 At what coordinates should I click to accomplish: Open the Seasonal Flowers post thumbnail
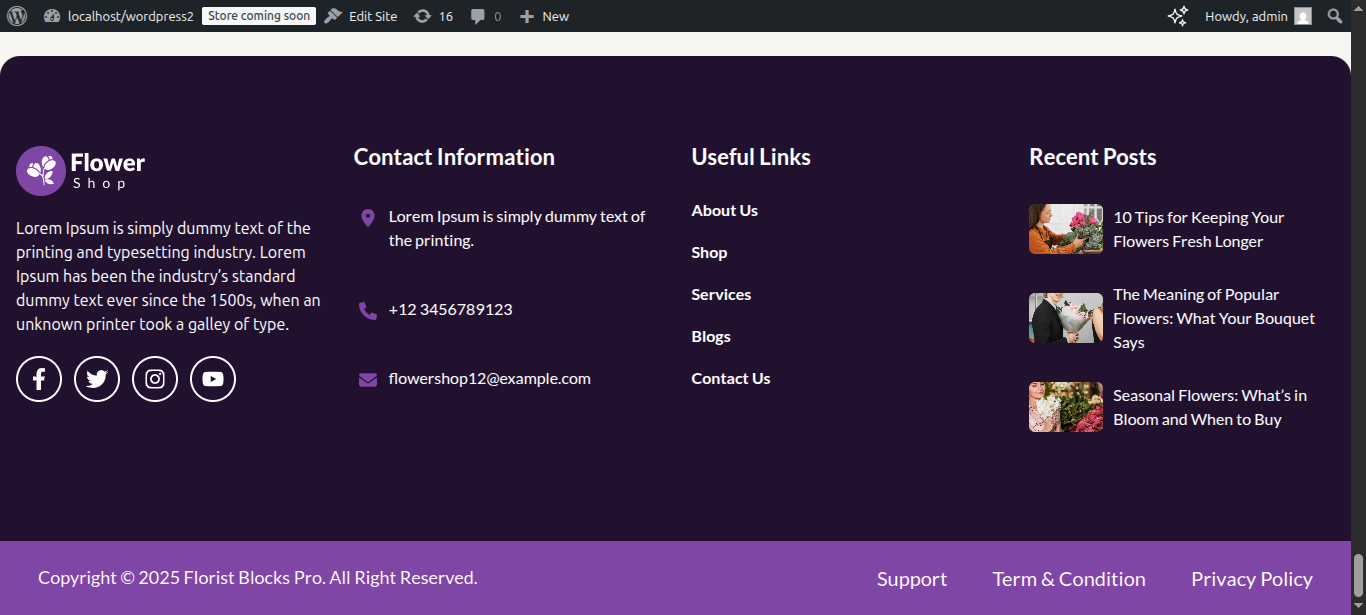[x=1065, y=407]
